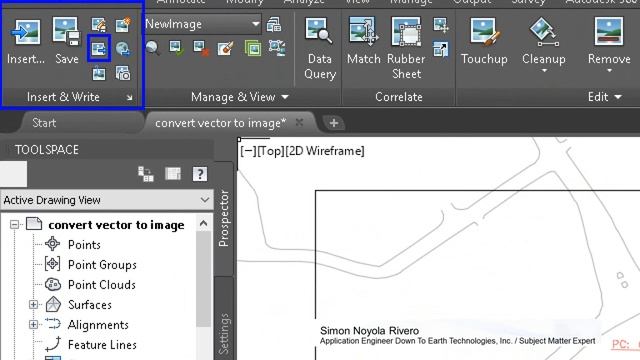Click the [-] viewport control
Image resolution: width=640 pixels, height=360 pixels.
pos(248,151)
